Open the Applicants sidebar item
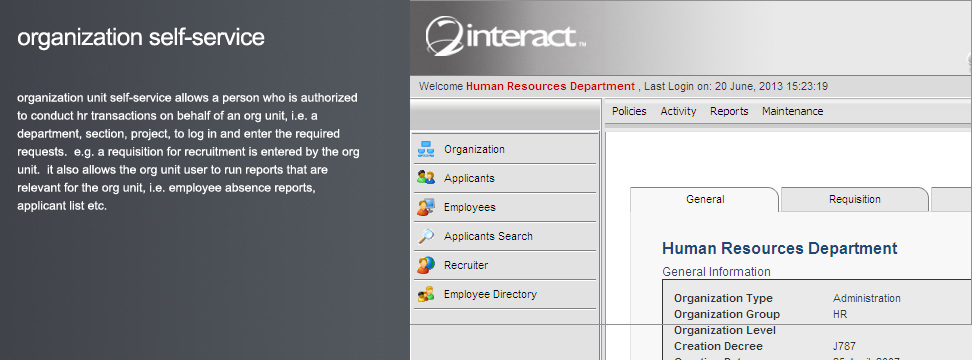The width and height of the screenshot is (972, 360). pyautogui.click(x=505, y=178)
